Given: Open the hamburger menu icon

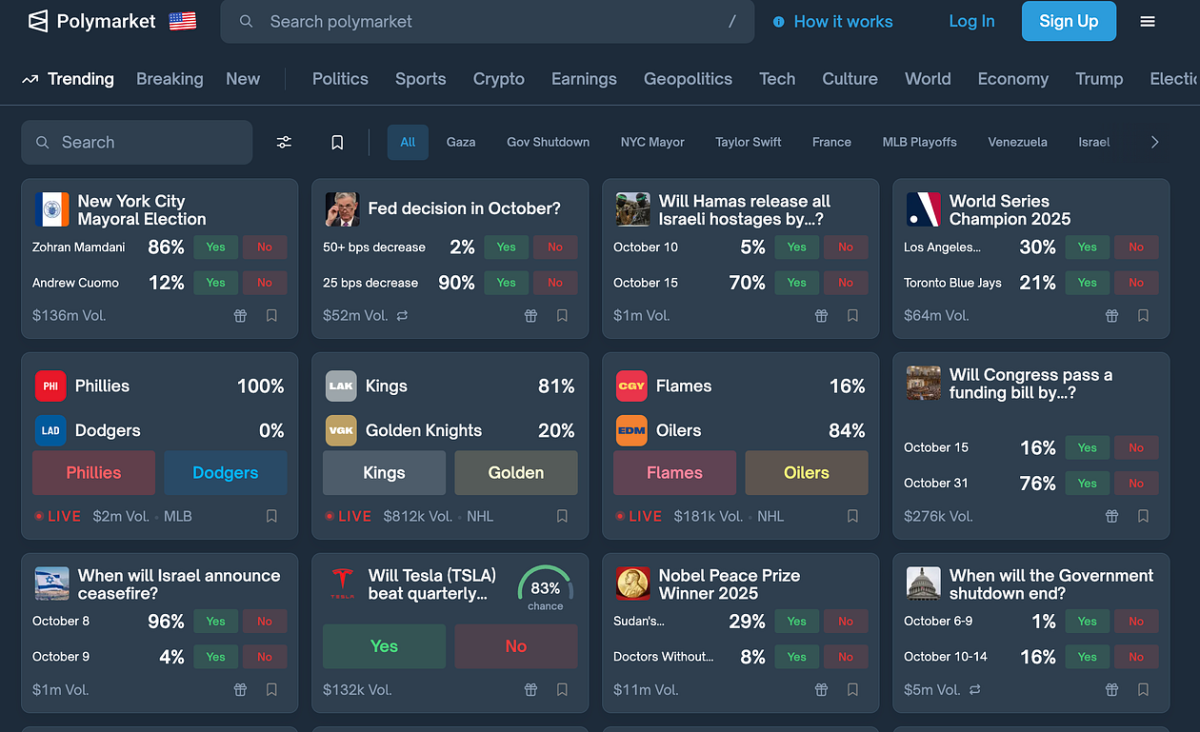Looking at the screenshot, I should 1147,21.
